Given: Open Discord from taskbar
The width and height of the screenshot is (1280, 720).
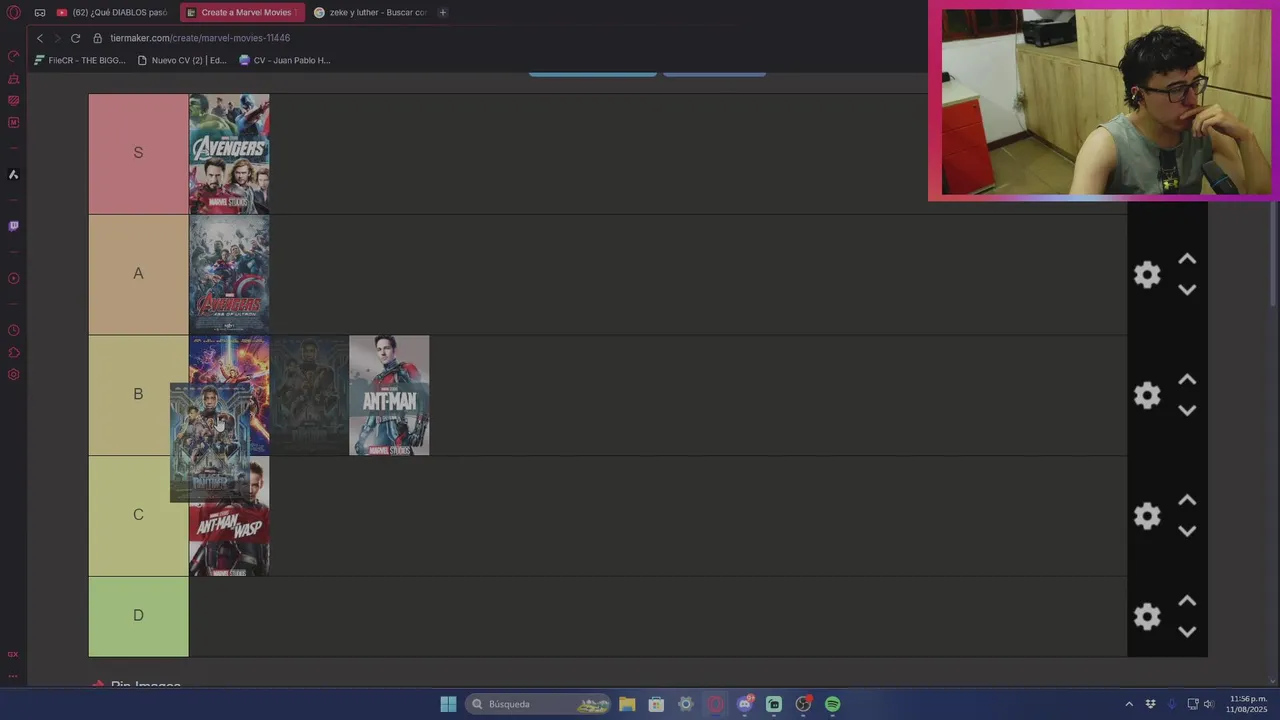Looking at the screenshot, I should point(745,704).
